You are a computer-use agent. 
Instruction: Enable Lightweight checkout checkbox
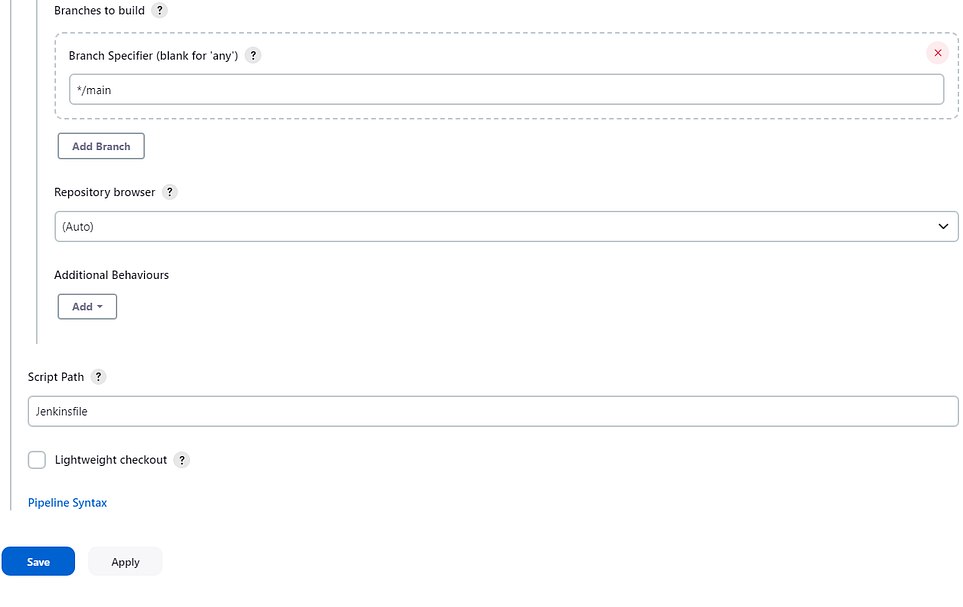tap(37, 460)
